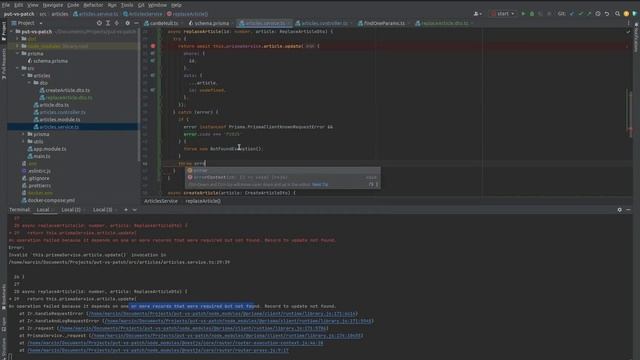This screenshot has height=360, width=640.
Task: Collapse the src folder
Action: tap(18, 68)
